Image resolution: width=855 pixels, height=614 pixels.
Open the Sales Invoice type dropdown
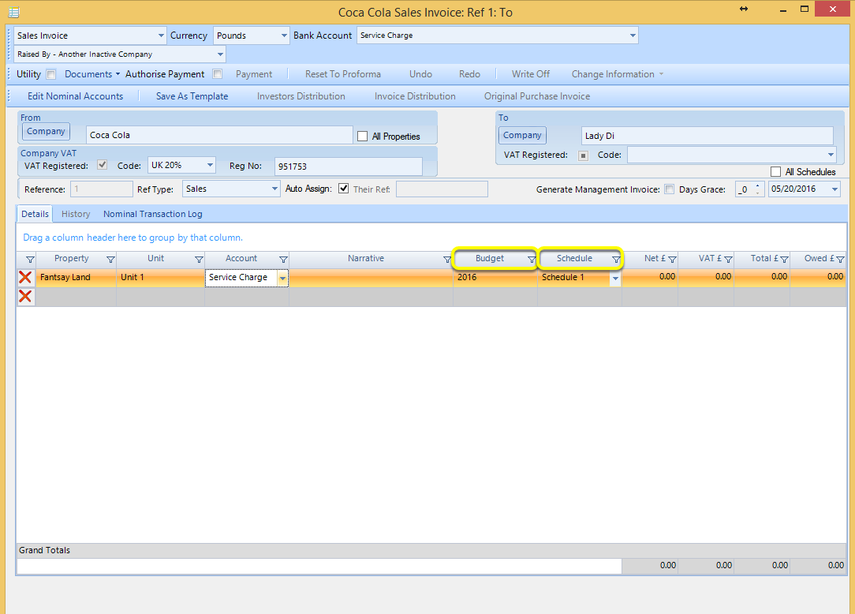point(161,35)
